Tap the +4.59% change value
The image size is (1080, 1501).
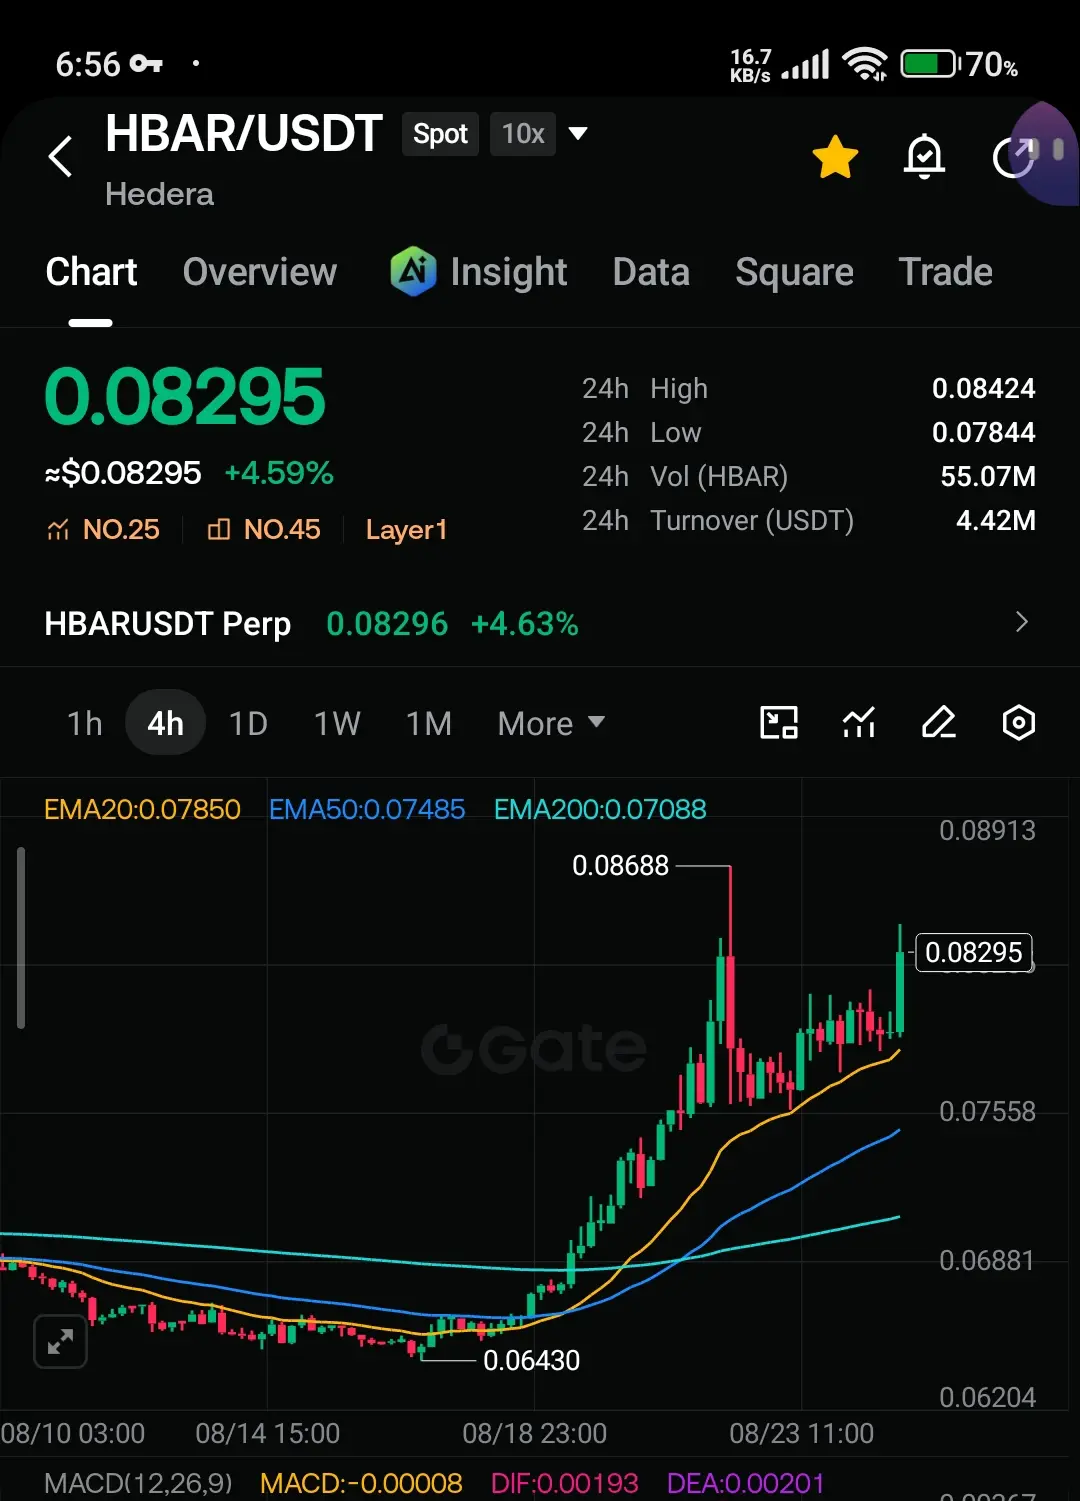point(279,473)
